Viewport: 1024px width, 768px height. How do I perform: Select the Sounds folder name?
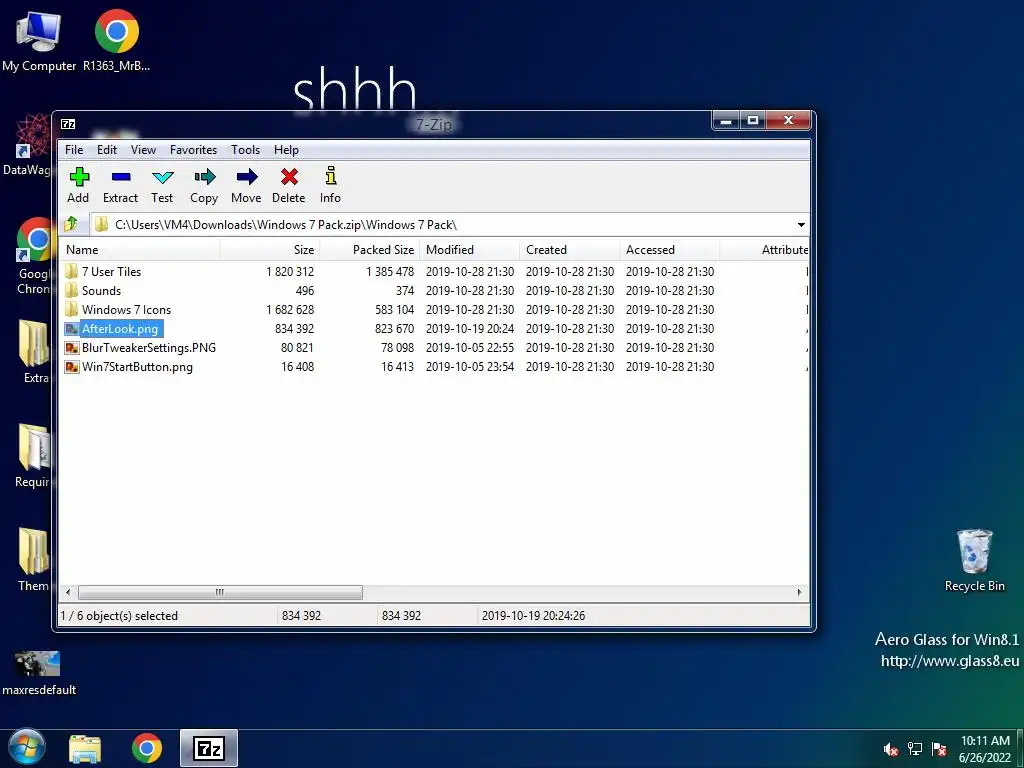coord(101,290)
